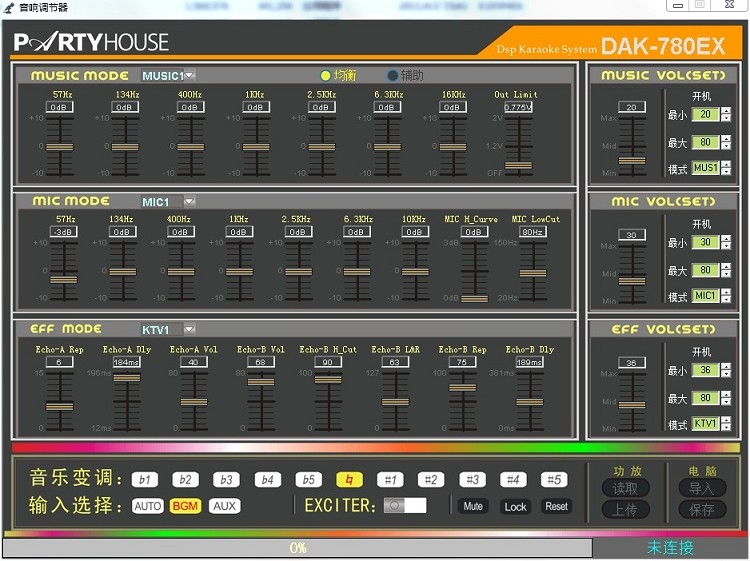Image resolution: width=750 pixels, height=561 pixels.
Task: Select pitch shift b4
Action: pos(268,480)
